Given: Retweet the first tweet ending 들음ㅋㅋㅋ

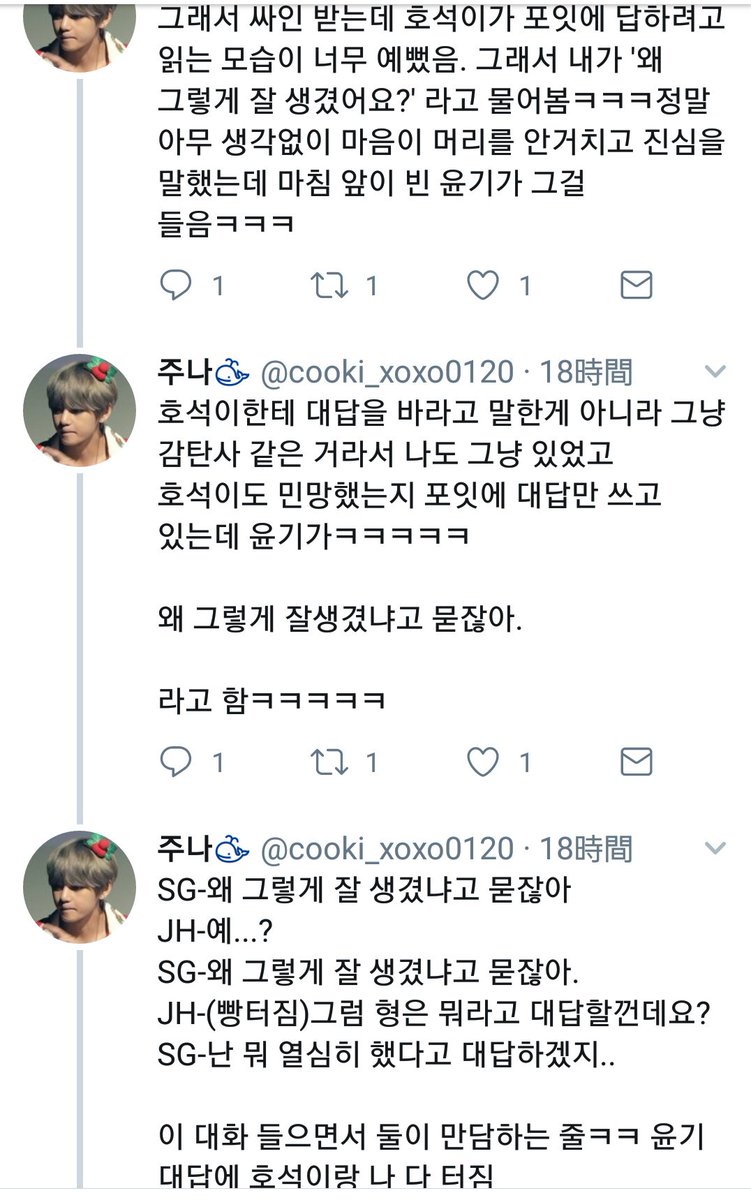Looking at the screenshot, I should coord(327,286).
